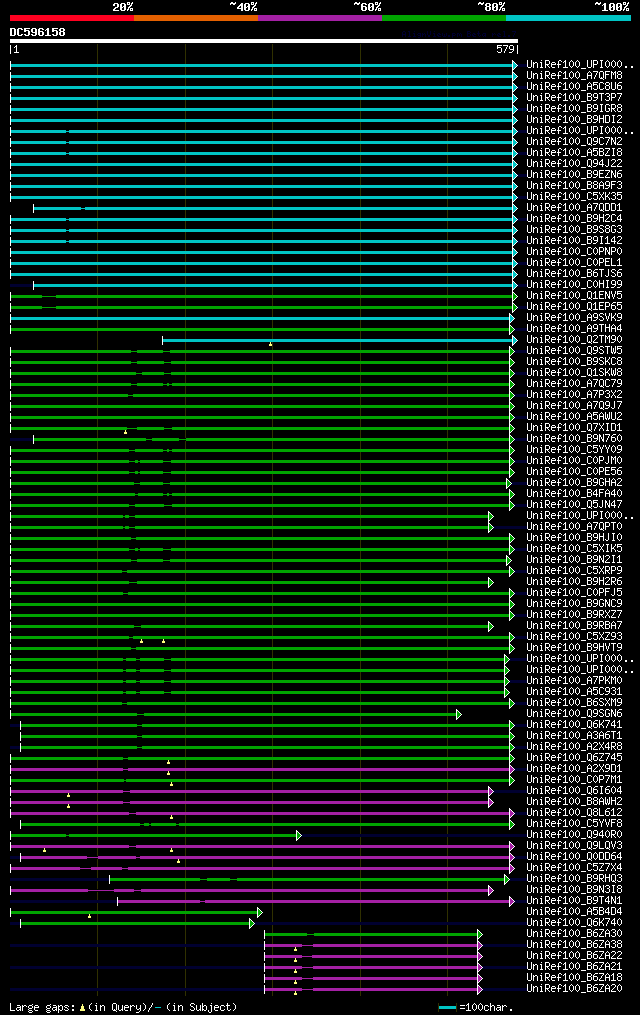Select the UniRef100_A9SVK9 label
The image size is (640, 1015).
tap(574, 317)
